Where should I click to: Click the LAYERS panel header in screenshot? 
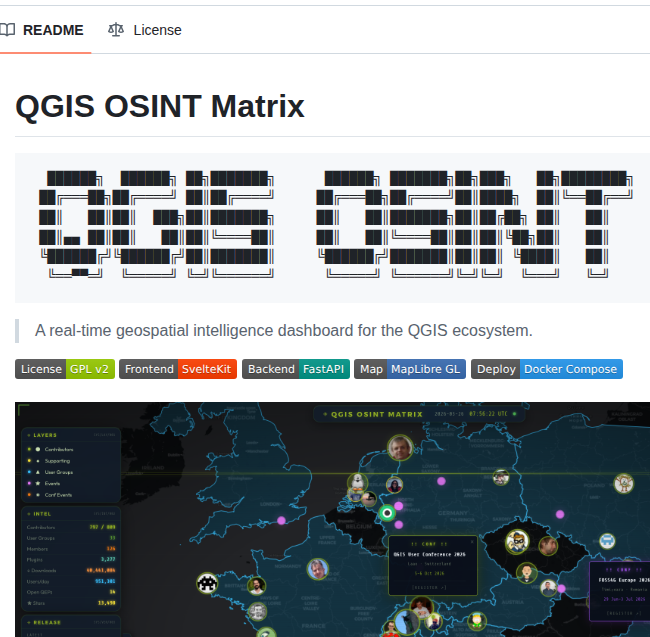coord(71,435)
